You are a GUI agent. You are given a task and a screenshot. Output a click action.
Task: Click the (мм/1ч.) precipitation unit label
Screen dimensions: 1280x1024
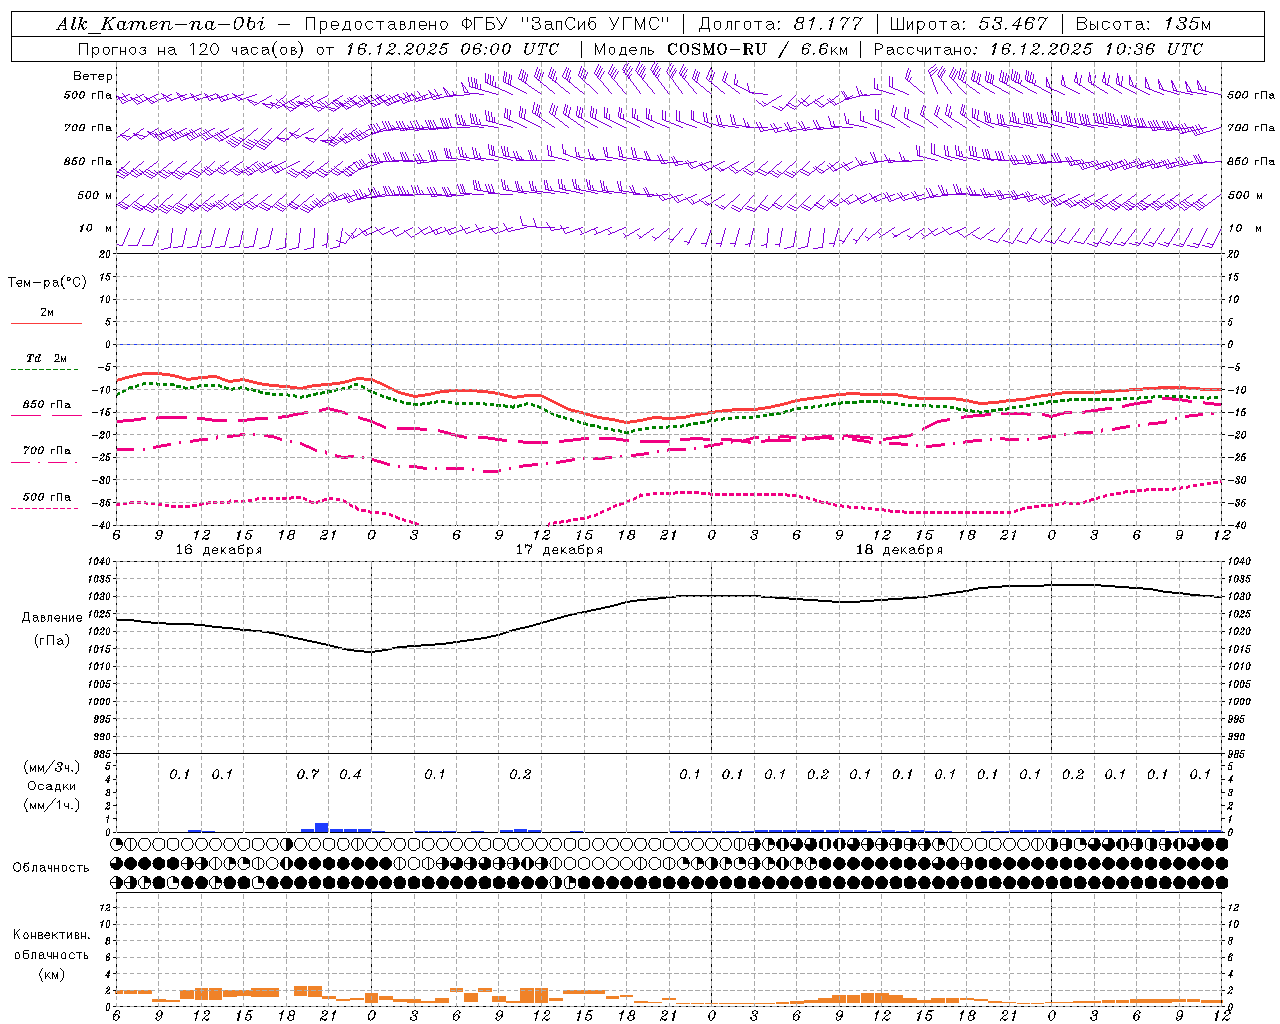coord(52,805)
